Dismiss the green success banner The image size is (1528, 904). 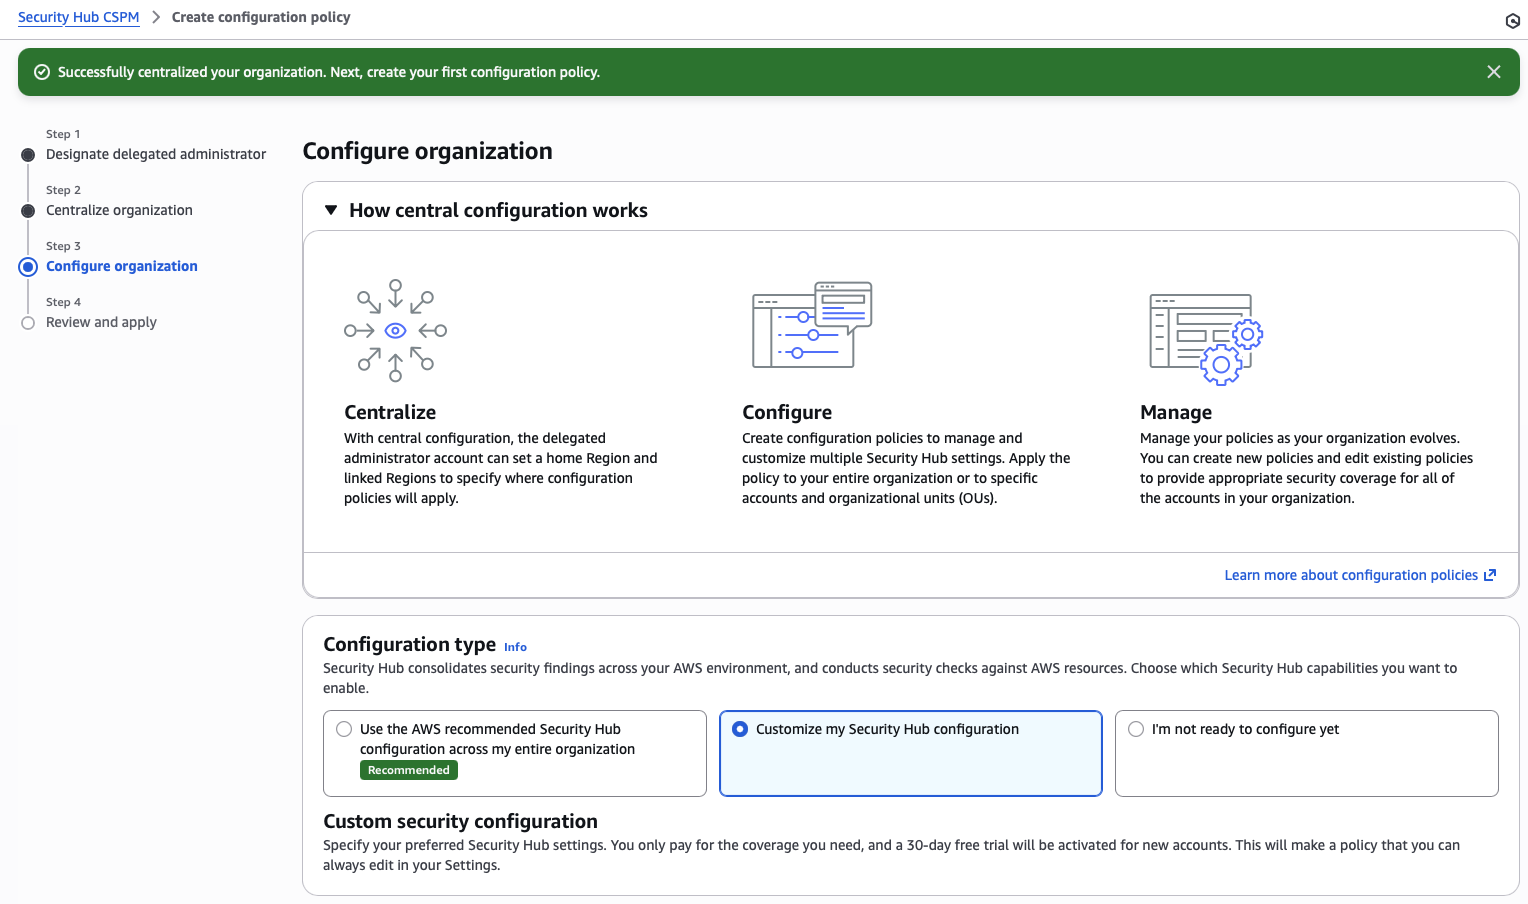click(x=1493, y=72)
